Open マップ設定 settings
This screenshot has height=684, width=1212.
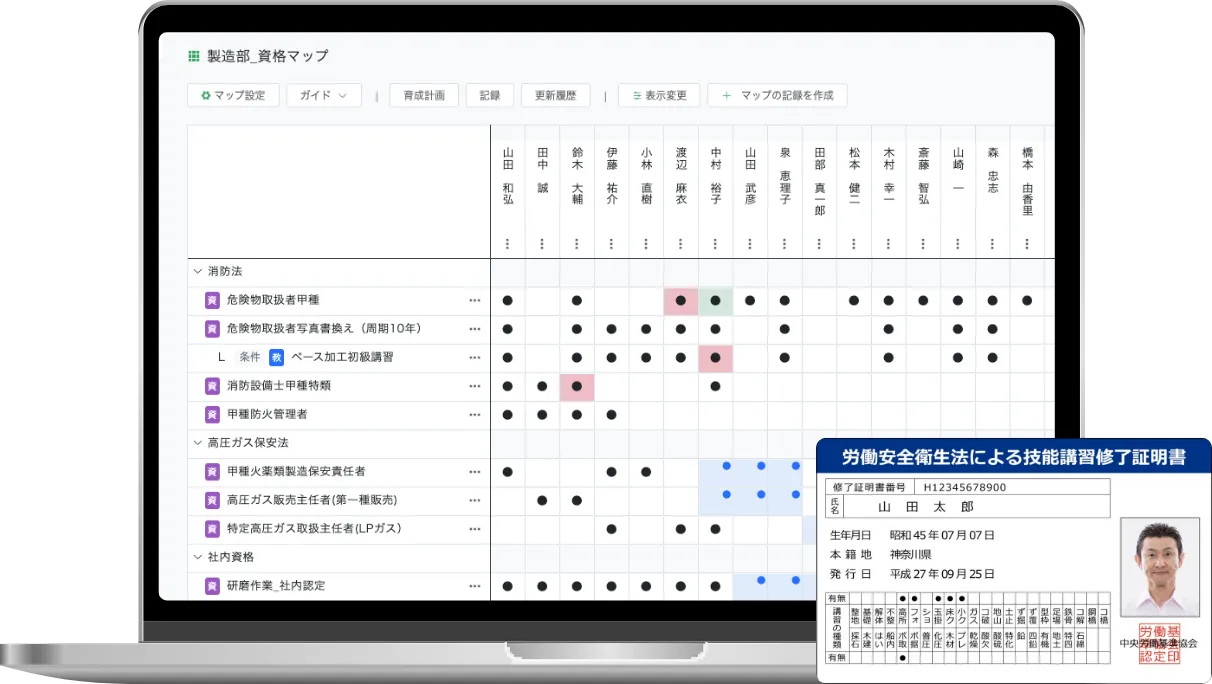click(233, 96)
